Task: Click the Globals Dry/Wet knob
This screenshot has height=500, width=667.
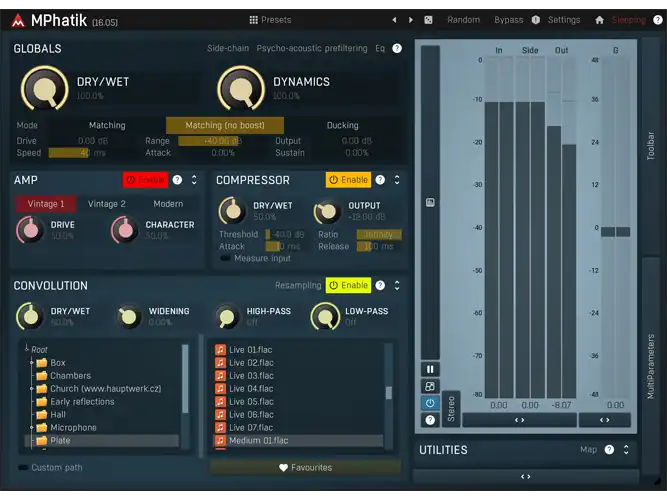Action: tap(45, 89)
